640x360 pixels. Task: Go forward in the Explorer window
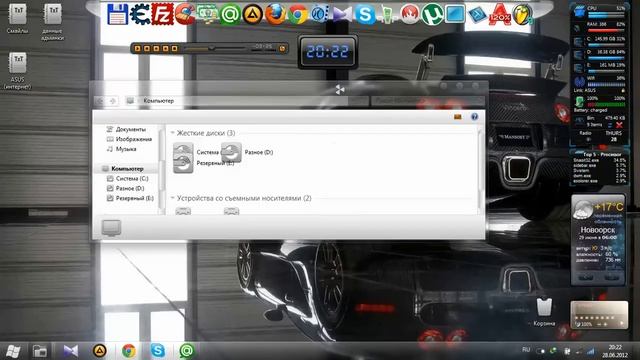coord(113,101)
